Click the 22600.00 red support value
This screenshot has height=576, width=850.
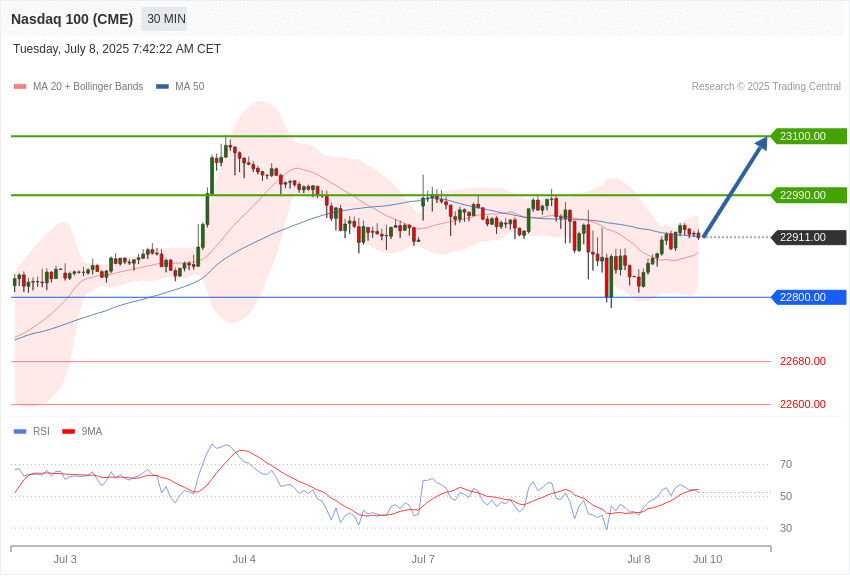pos(803,404)
